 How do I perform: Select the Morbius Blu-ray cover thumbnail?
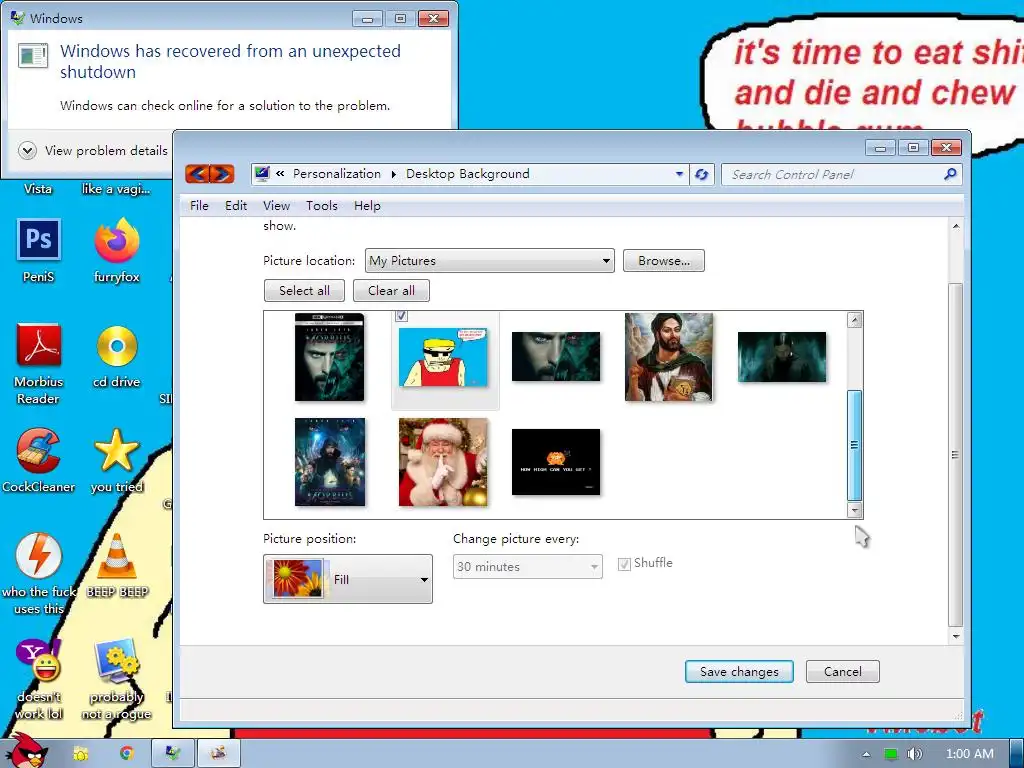click(x=330, y=357)
